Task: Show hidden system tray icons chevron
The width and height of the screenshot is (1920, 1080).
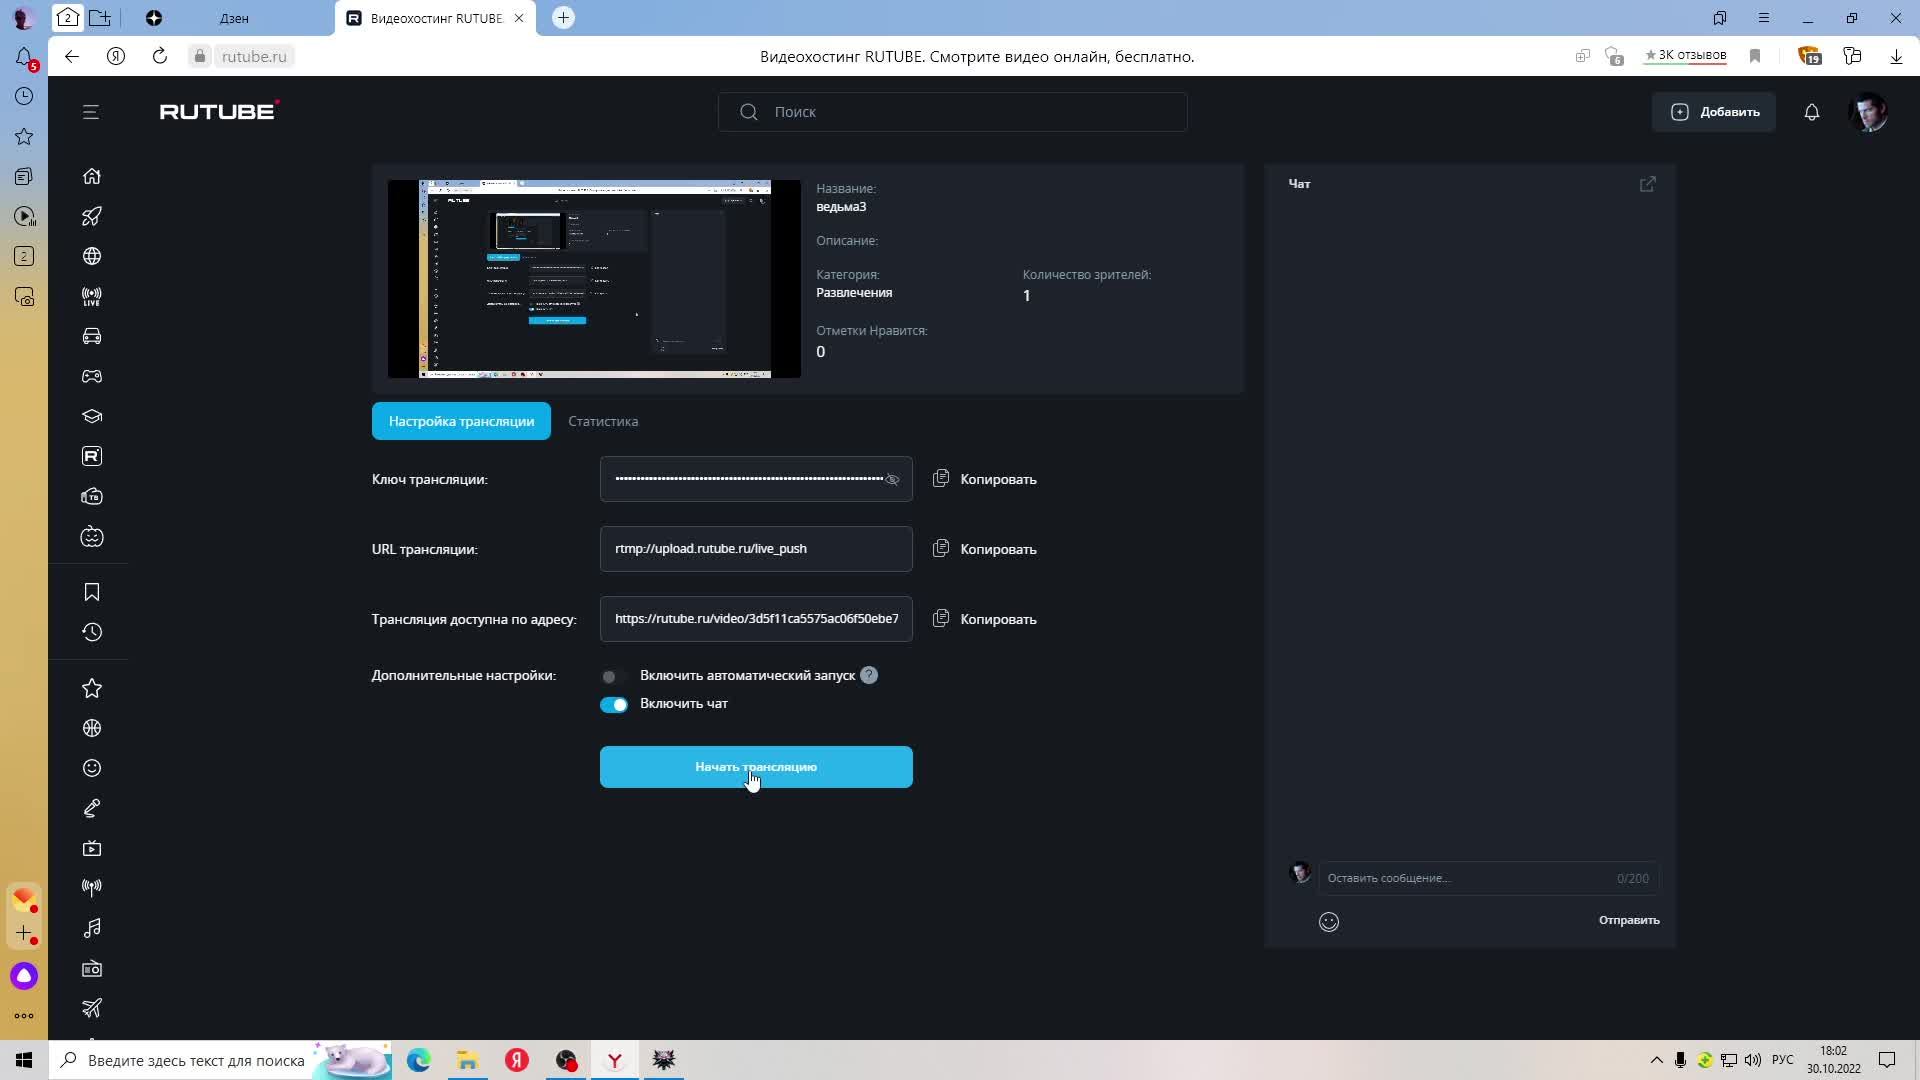Action: point(1656,1060)
